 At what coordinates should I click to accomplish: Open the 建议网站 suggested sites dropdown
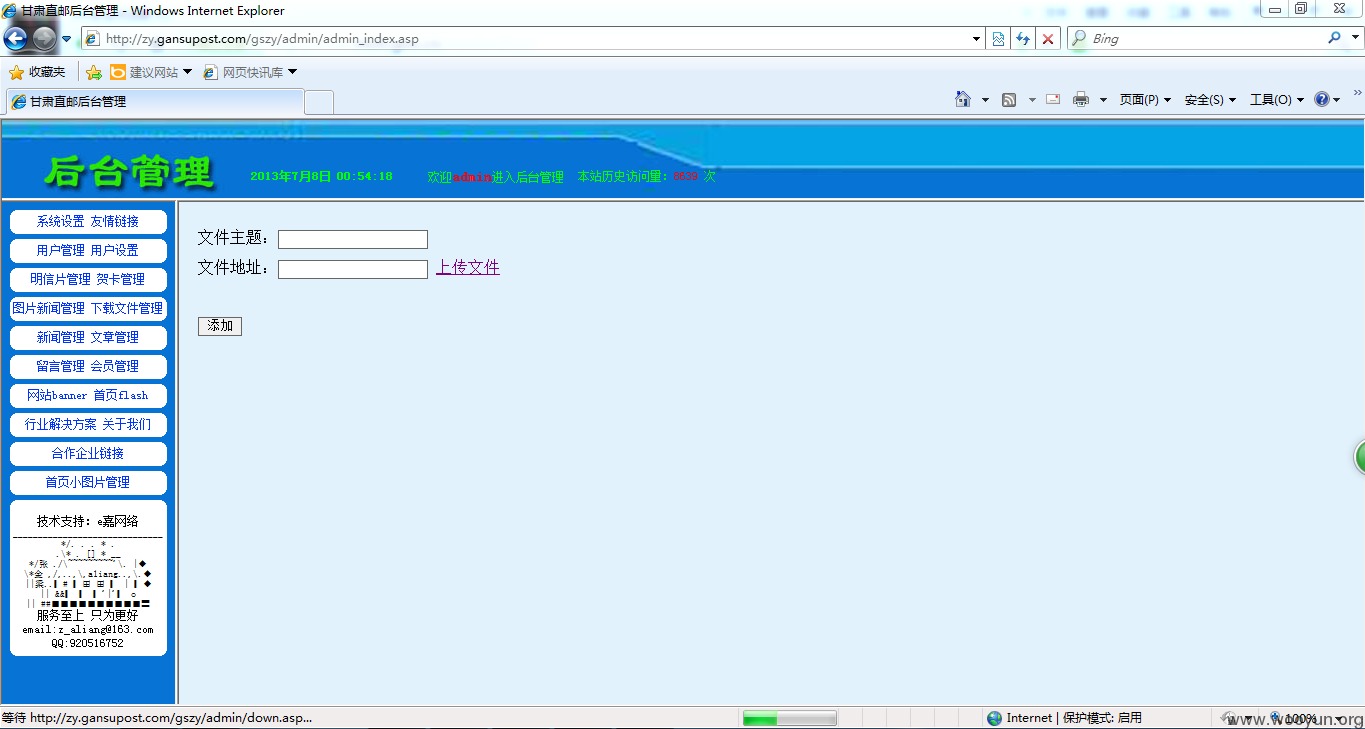click(151, 72)
